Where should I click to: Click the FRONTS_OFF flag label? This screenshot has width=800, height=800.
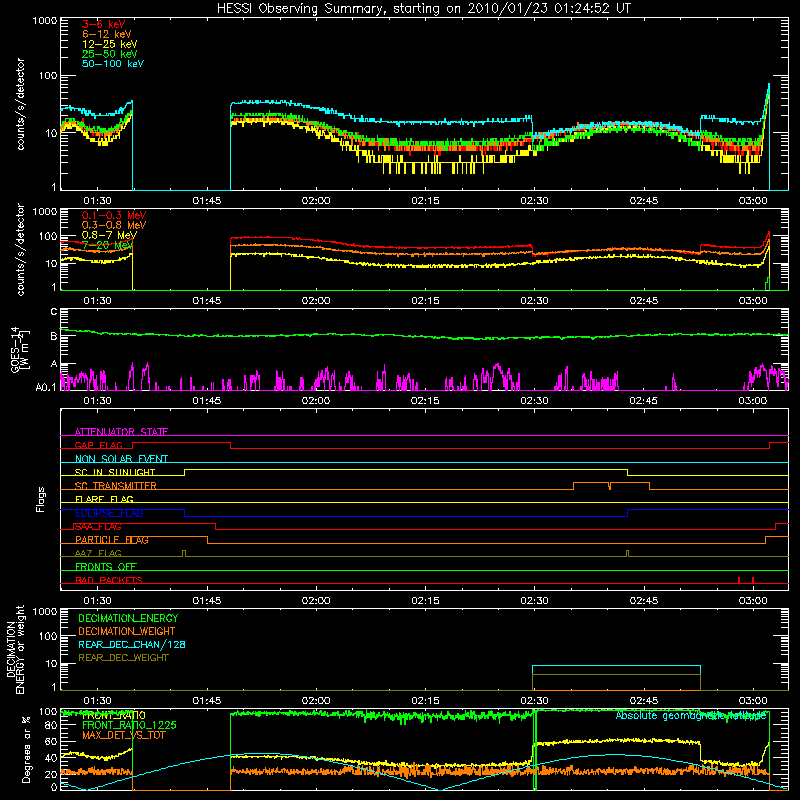click(x=106, y=567)
